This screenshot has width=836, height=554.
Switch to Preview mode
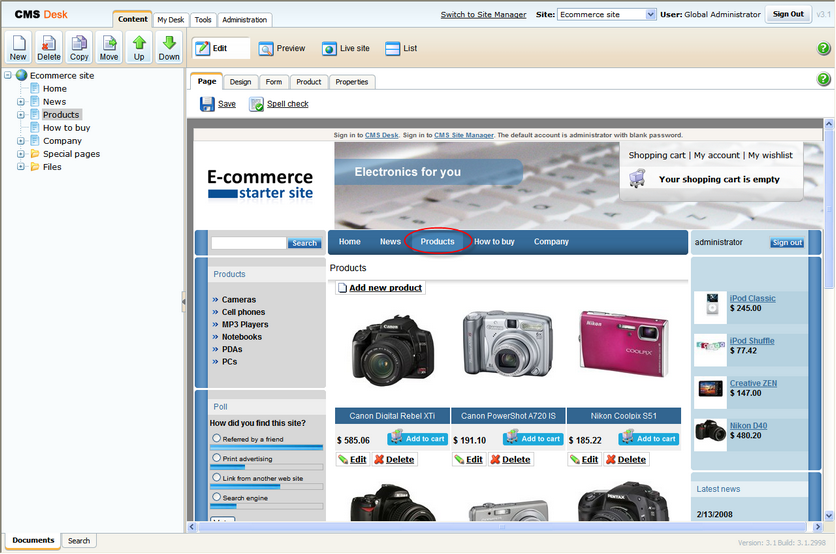(x=282, y=49)
